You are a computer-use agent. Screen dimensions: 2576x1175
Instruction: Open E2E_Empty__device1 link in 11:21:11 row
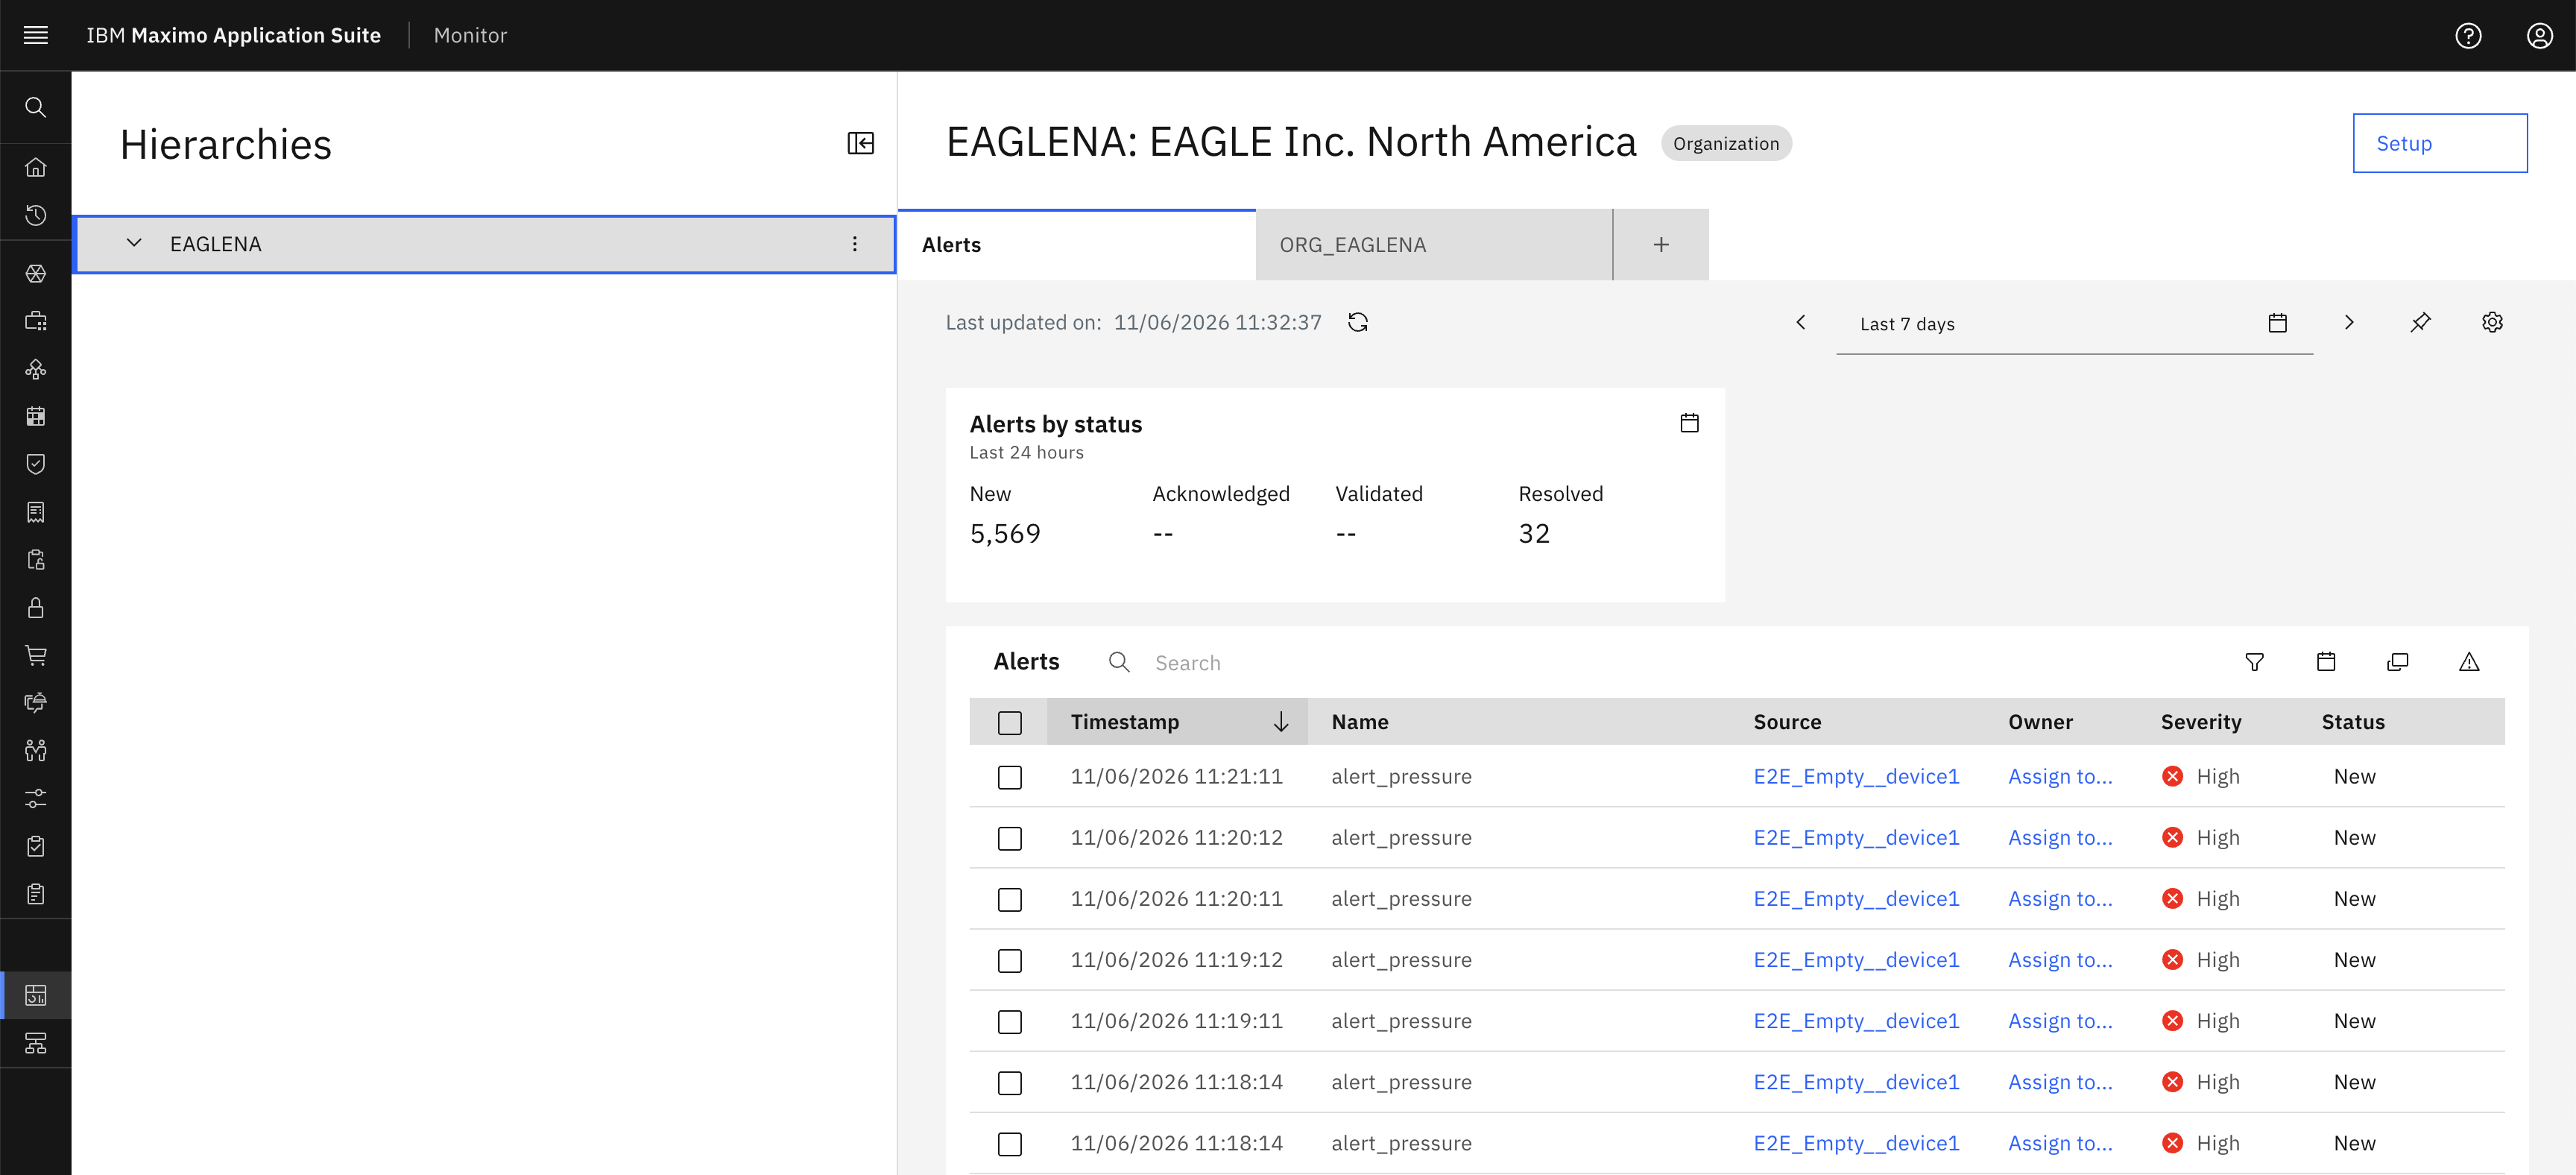1856,776
